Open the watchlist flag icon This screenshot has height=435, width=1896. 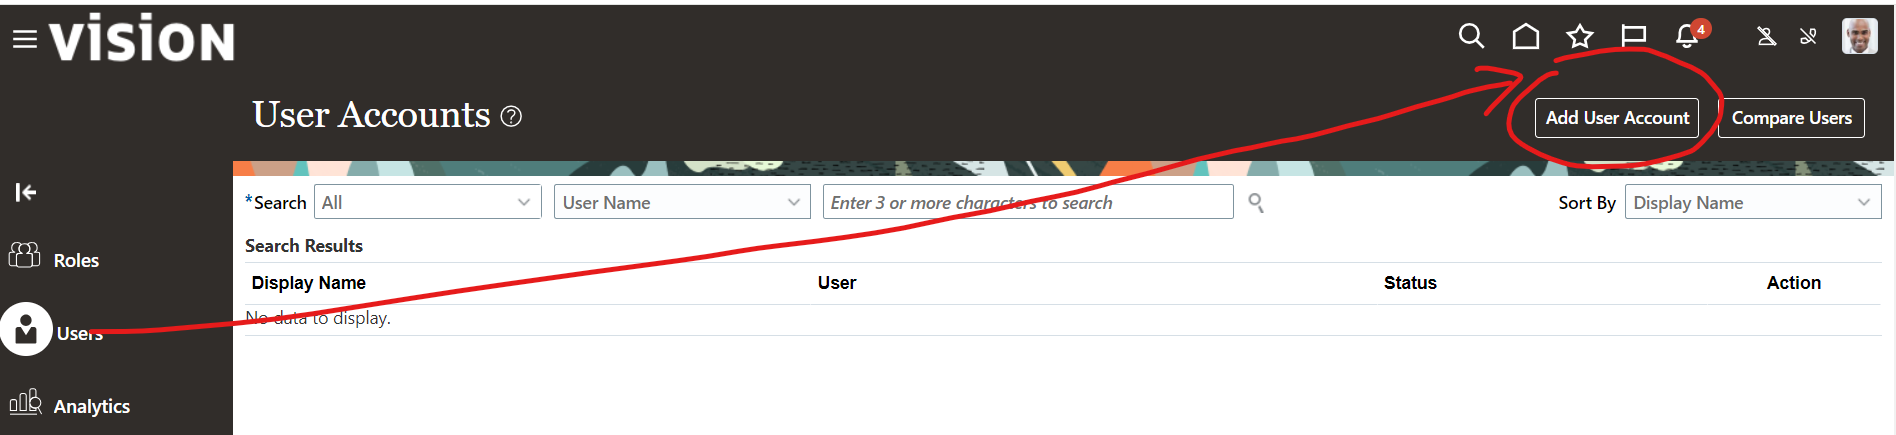(x=1634, y=37)
